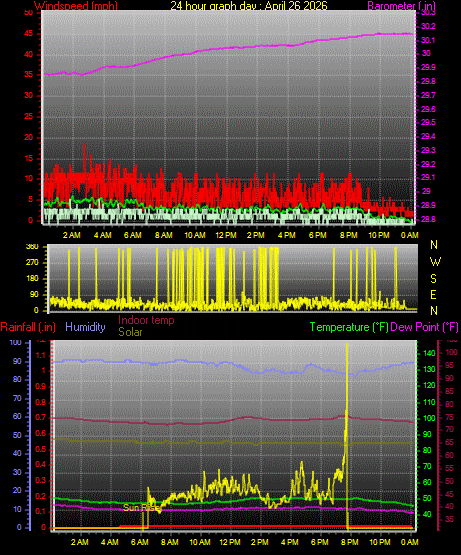
Task: Click "8 PM" under the windspeed graph
Action: tap(348, 235)
